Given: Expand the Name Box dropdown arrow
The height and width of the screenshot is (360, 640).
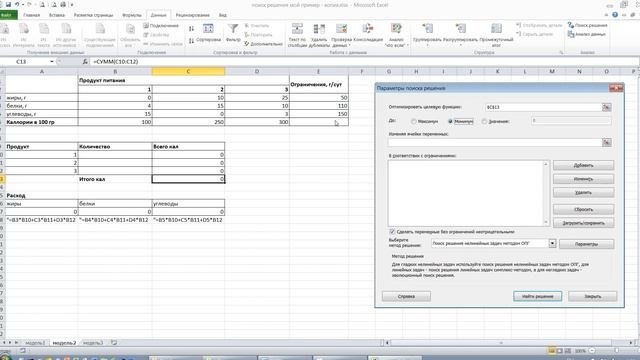Looking at the screenshot, I should coord(52,62).
